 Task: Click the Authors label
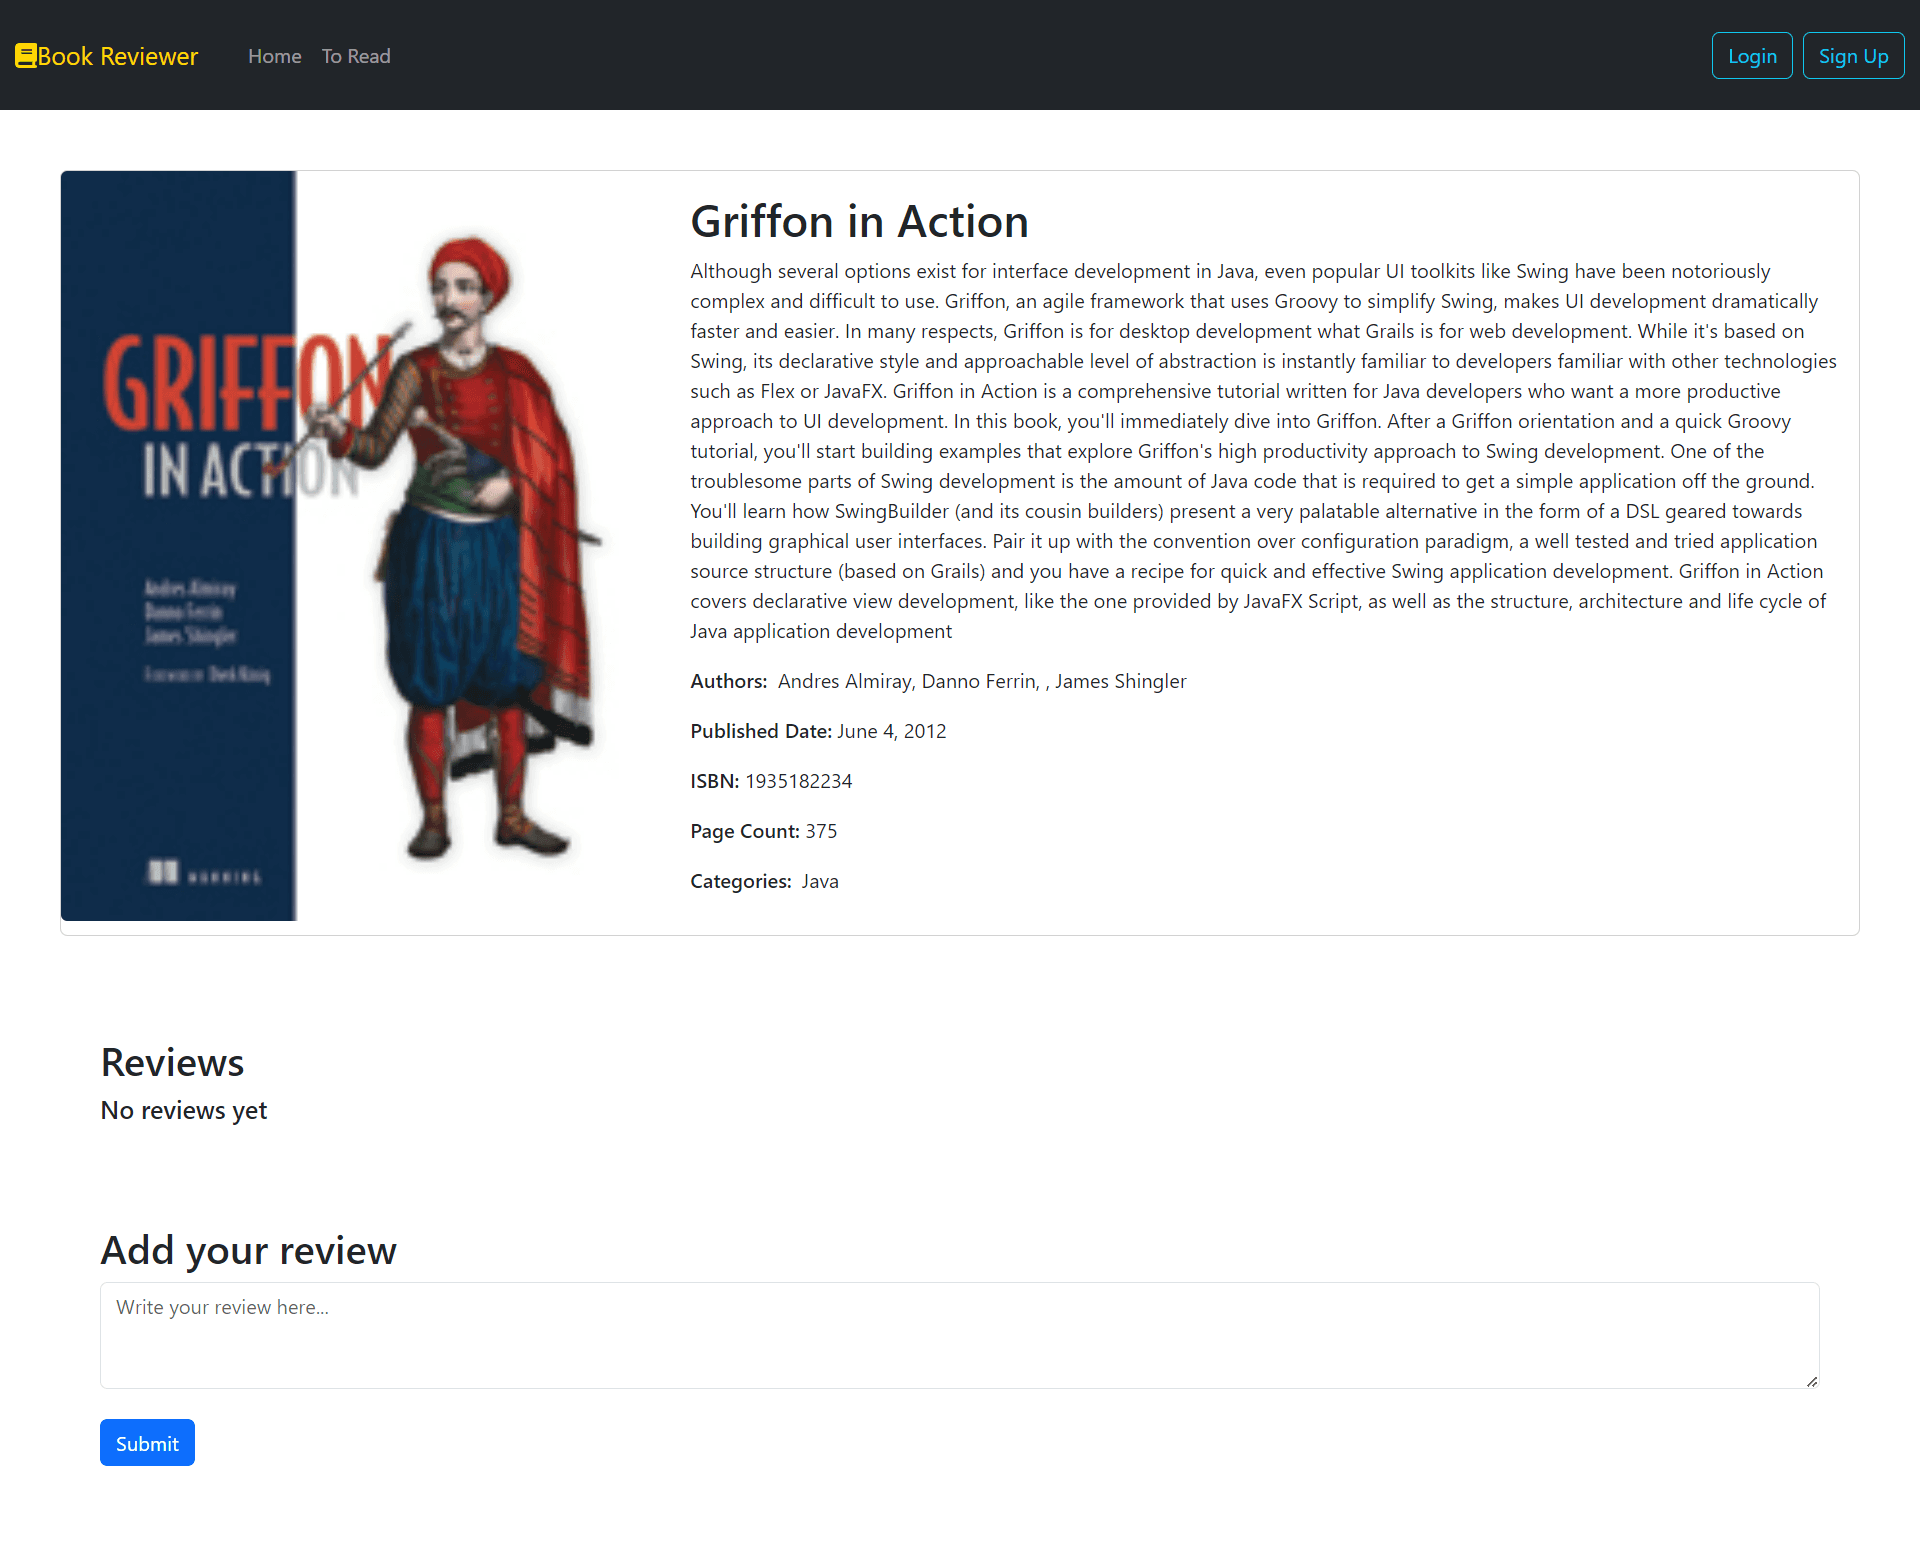[x=729, y=681]
